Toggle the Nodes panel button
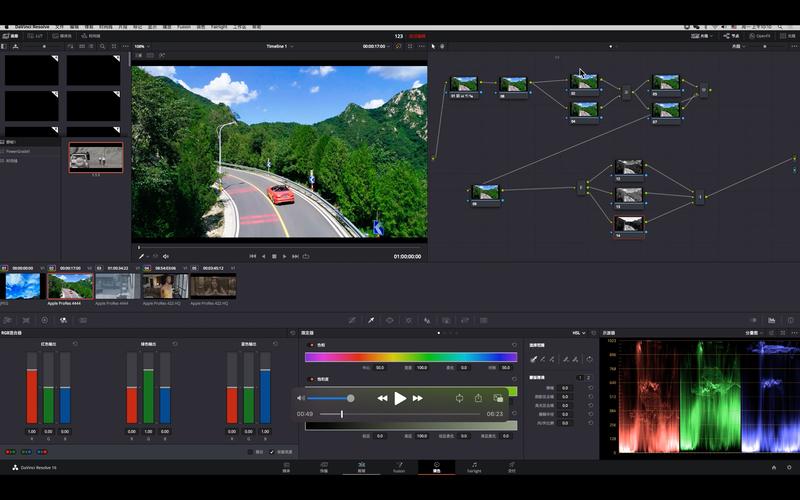The image size is (800, 500). pos(732,36)
